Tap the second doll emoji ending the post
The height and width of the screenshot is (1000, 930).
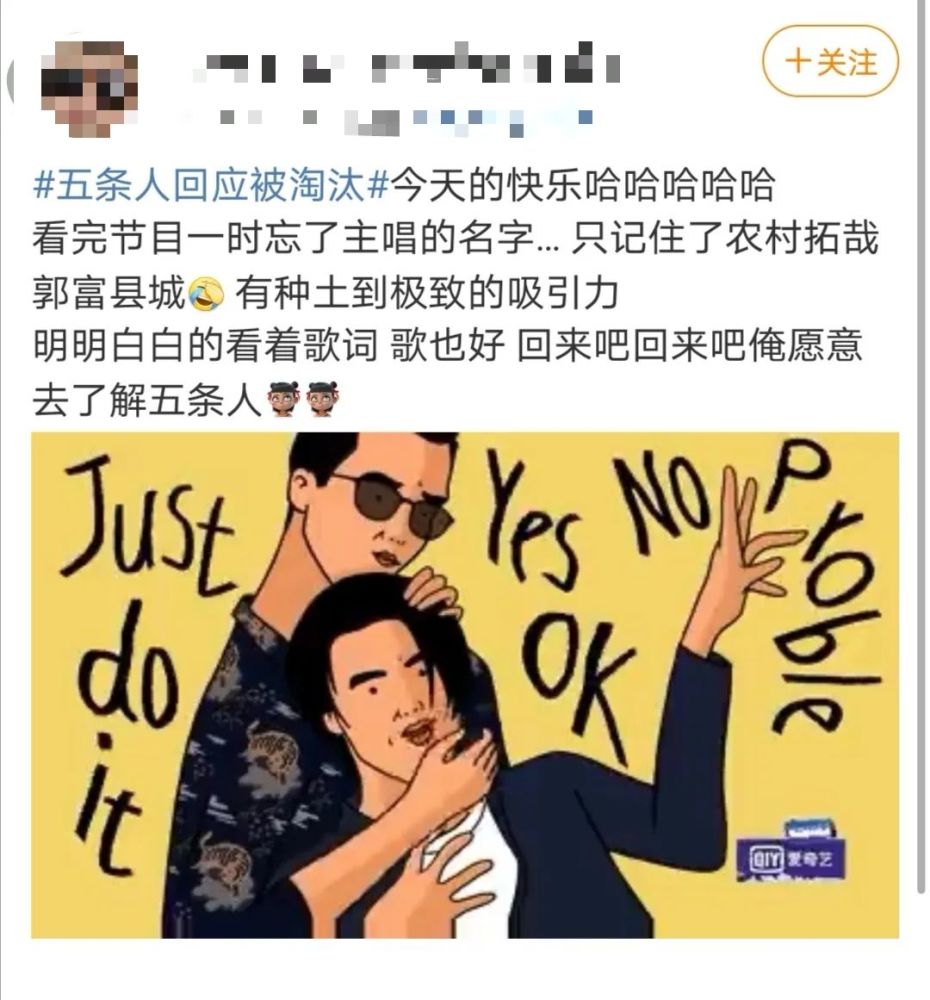[322, 399]
